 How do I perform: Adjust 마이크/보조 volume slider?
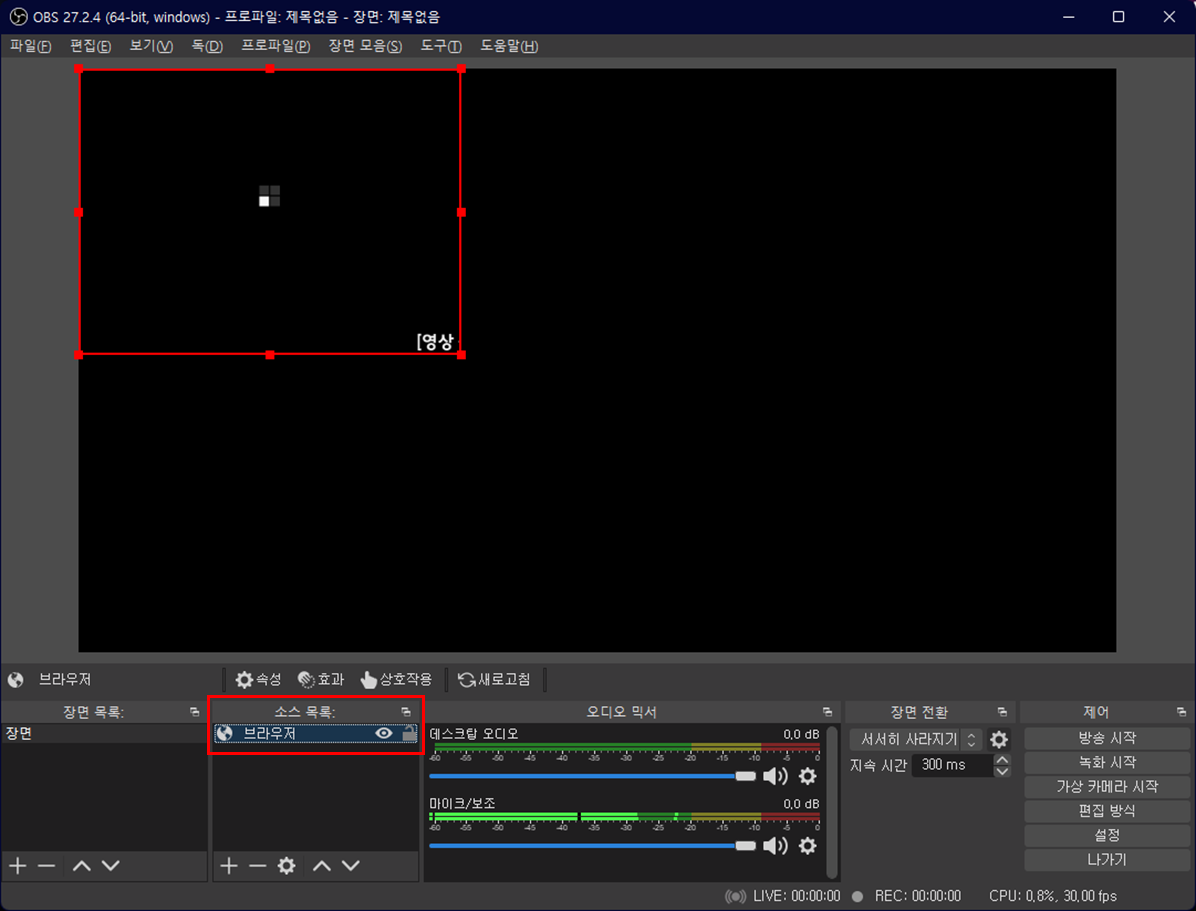592,845
